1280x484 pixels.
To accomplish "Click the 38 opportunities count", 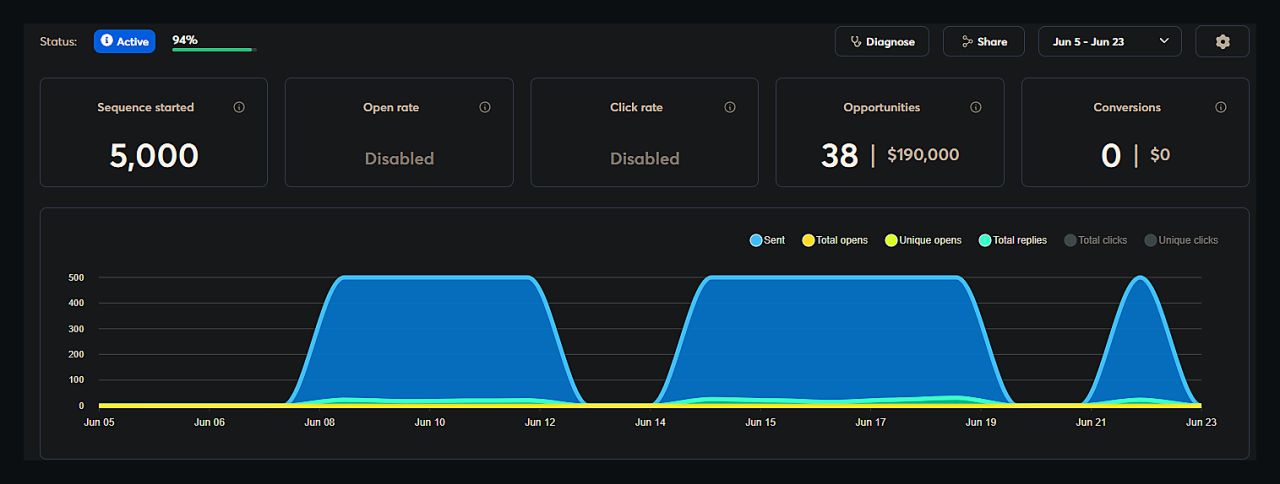I will click(839, 155).
